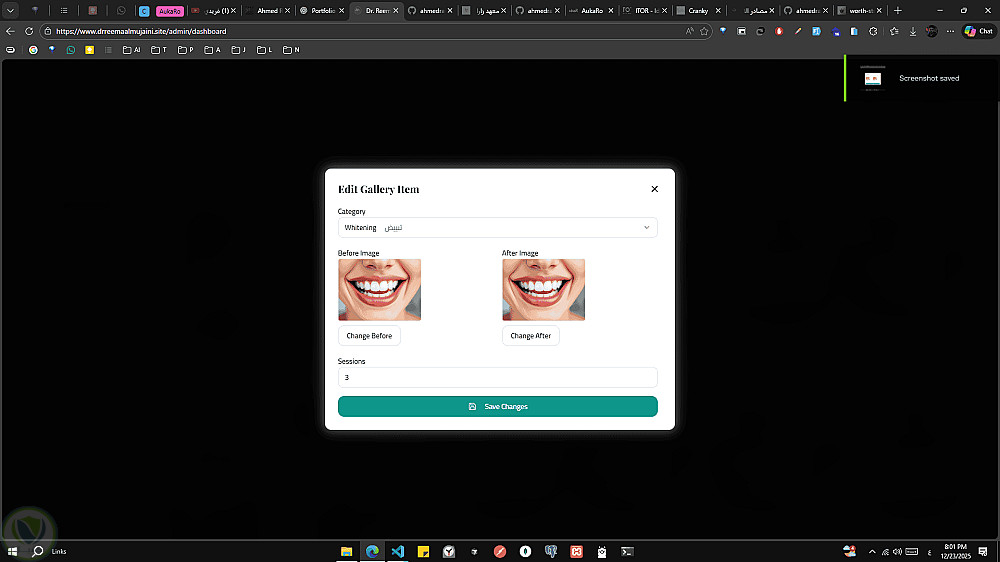1000x562 pixels.
Task: Click the Change Before button
Action: tap(369, 336)
